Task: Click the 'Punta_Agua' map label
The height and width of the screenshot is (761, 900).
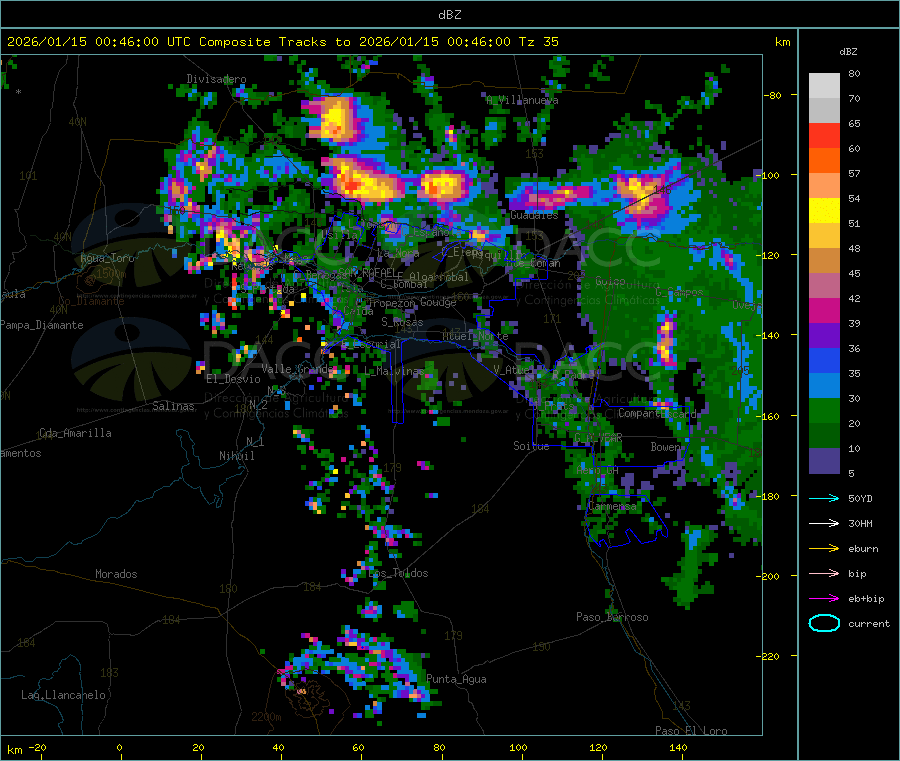Action: pyautogui.click(x=456, y=680)
